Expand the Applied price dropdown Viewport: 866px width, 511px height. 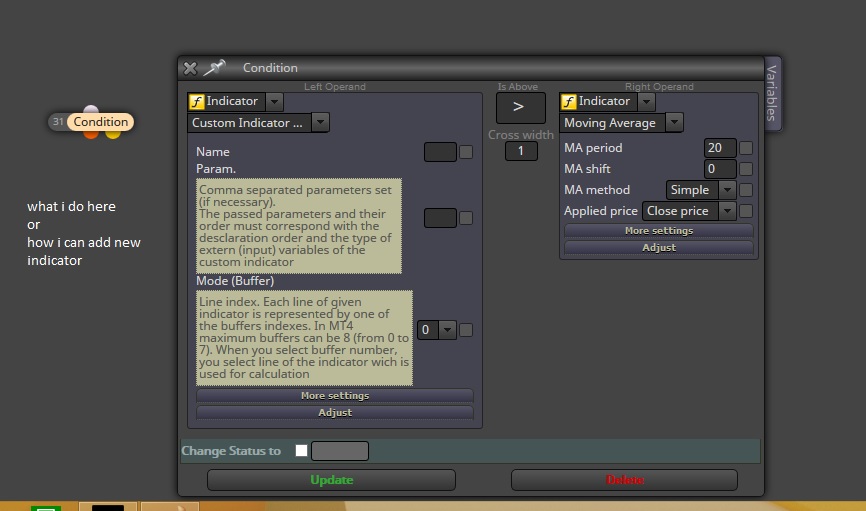coord(727,211)
